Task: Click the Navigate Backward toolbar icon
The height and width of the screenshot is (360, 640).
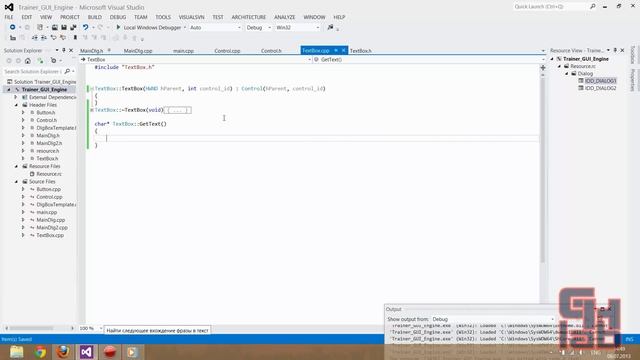Action: coord(12,27)
